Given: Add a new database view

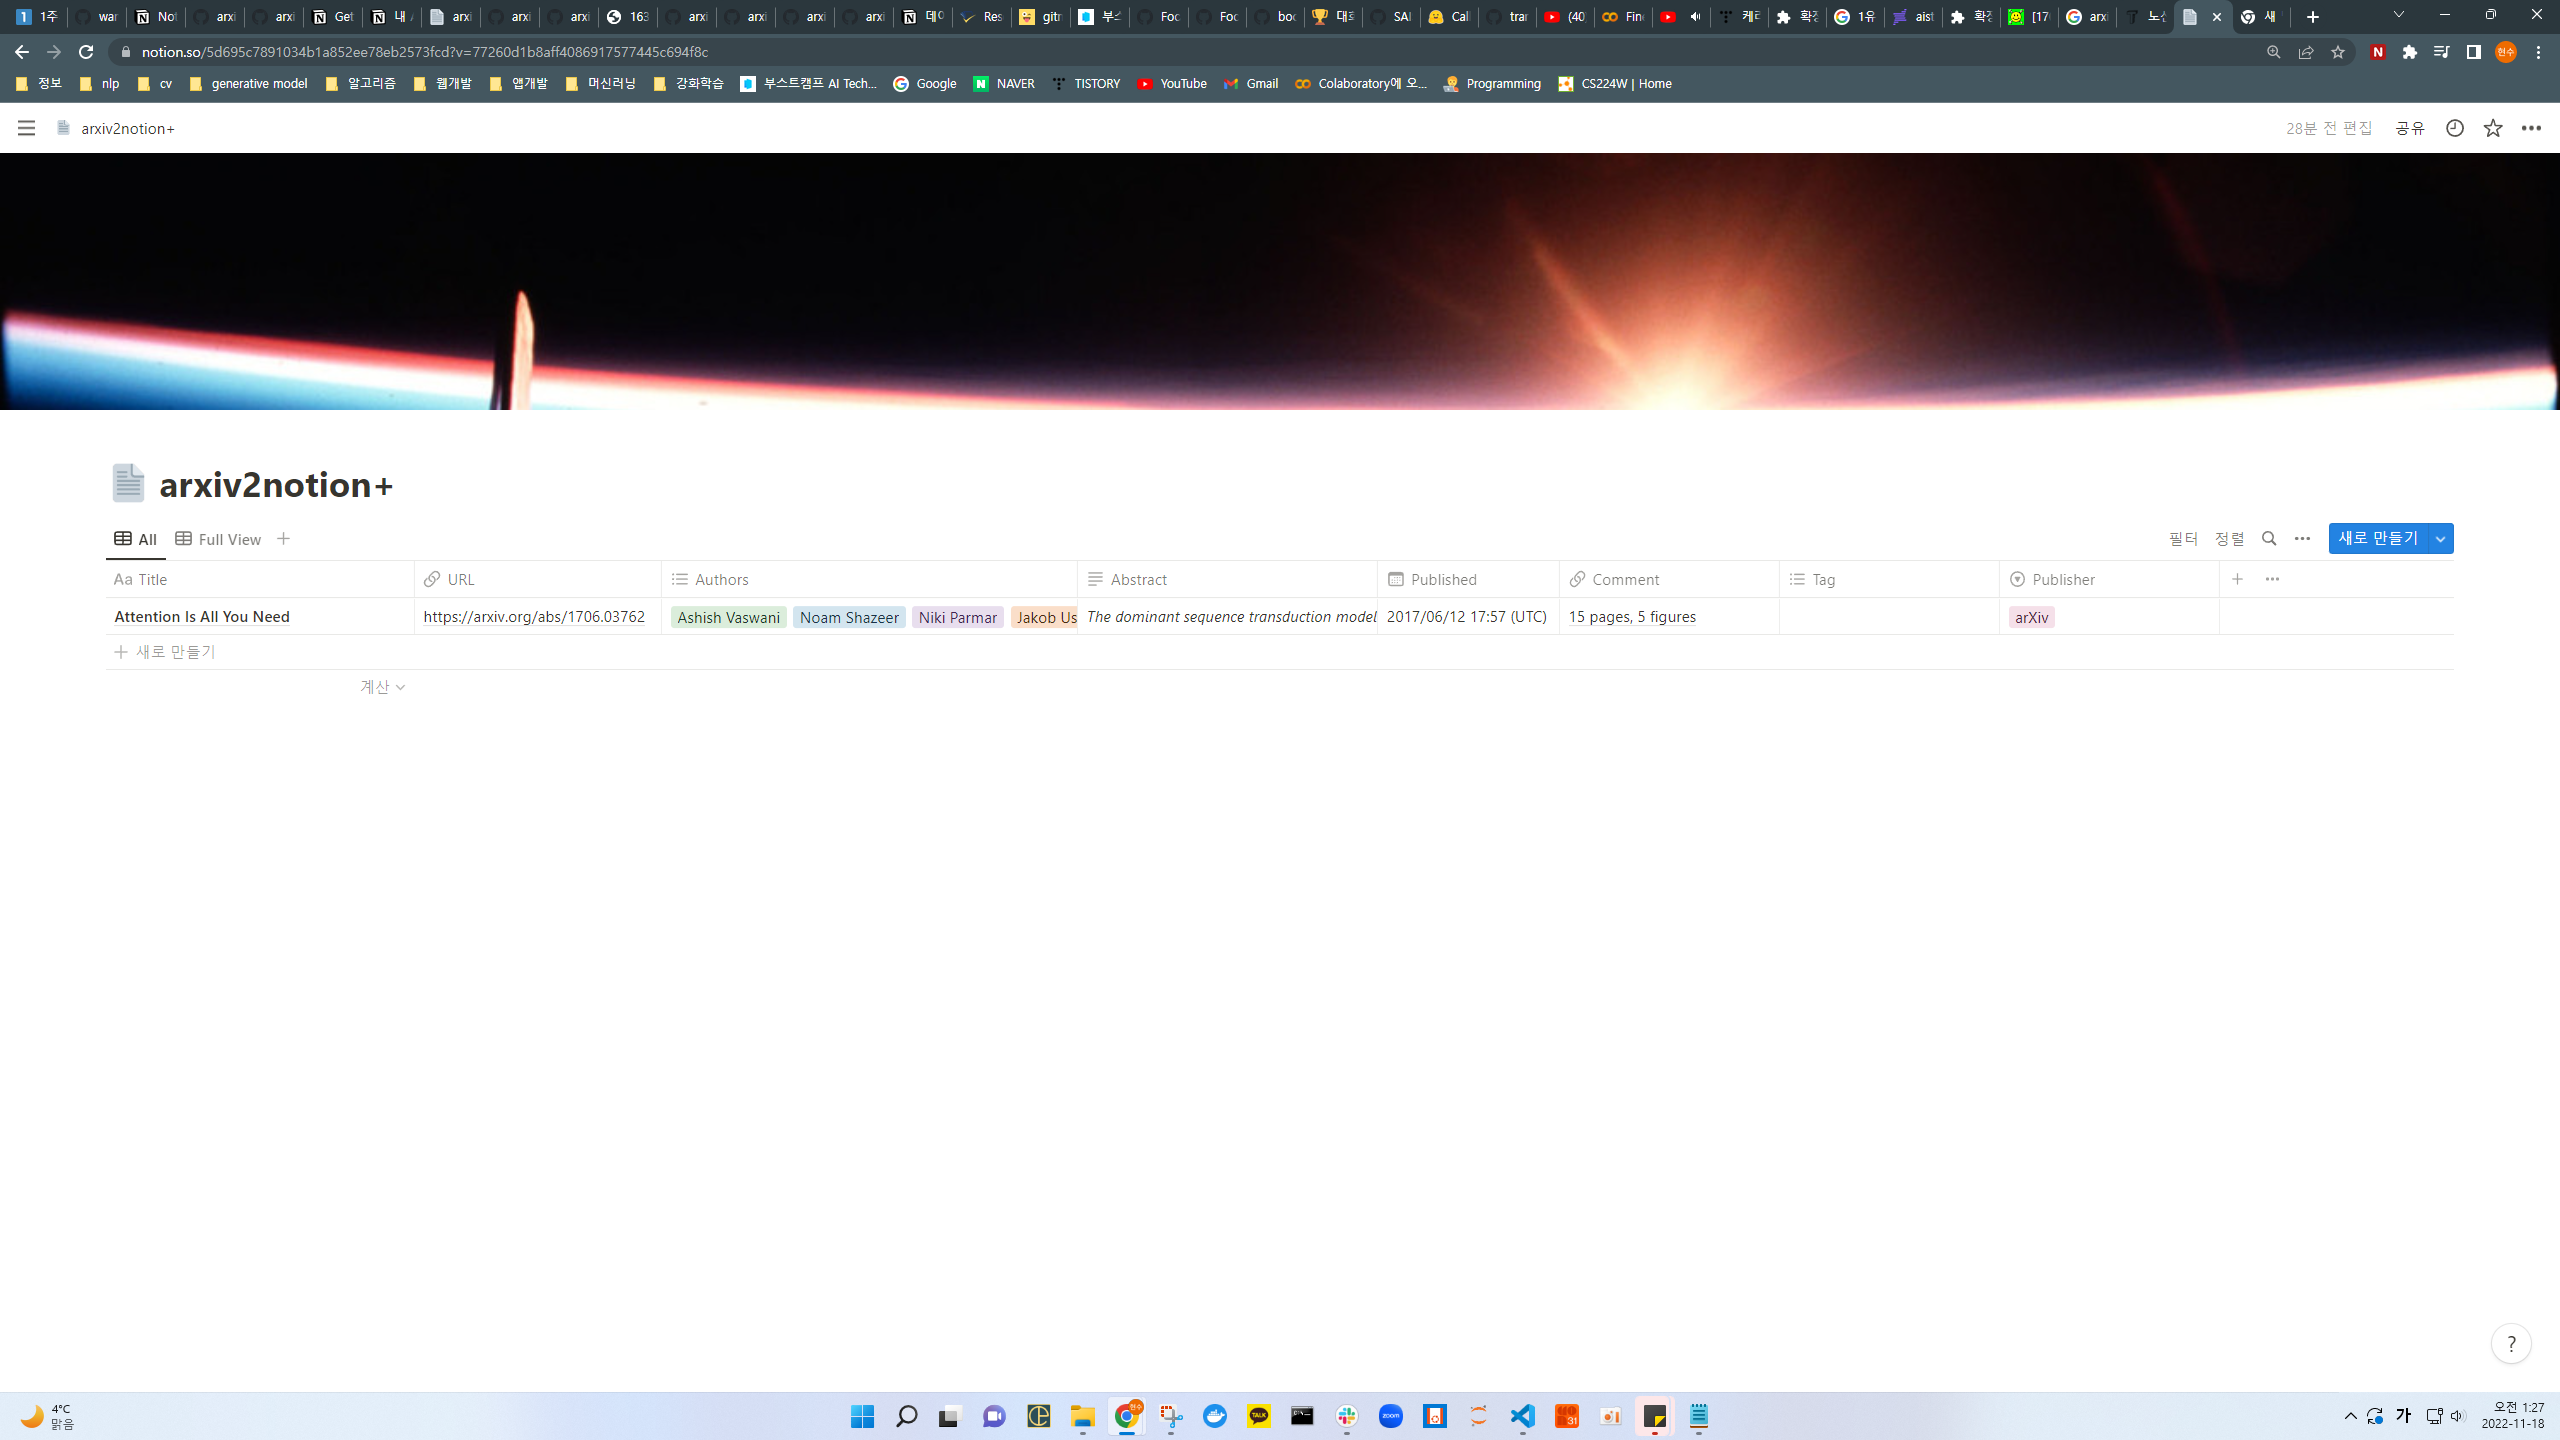Looking at the screenshot, I should (283, 539).
